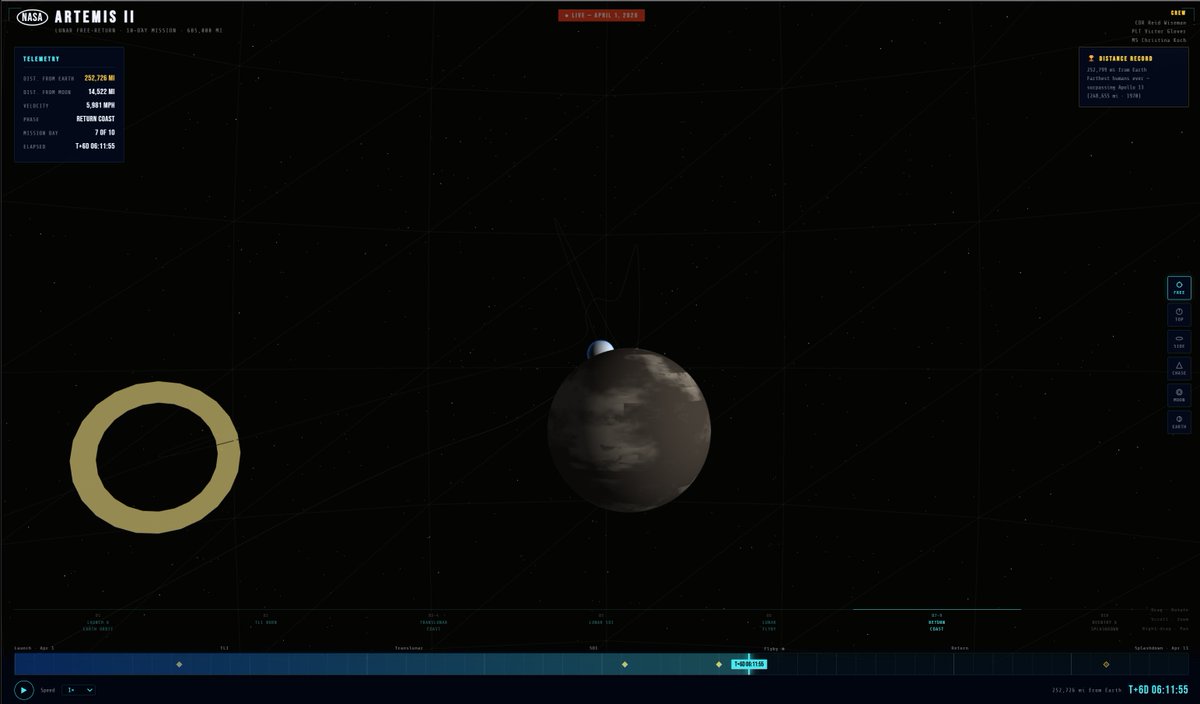The width and height of the screenshot is (1200, 704).
Task: Jump to the TLI Burn phase
Action: (265, 622)
